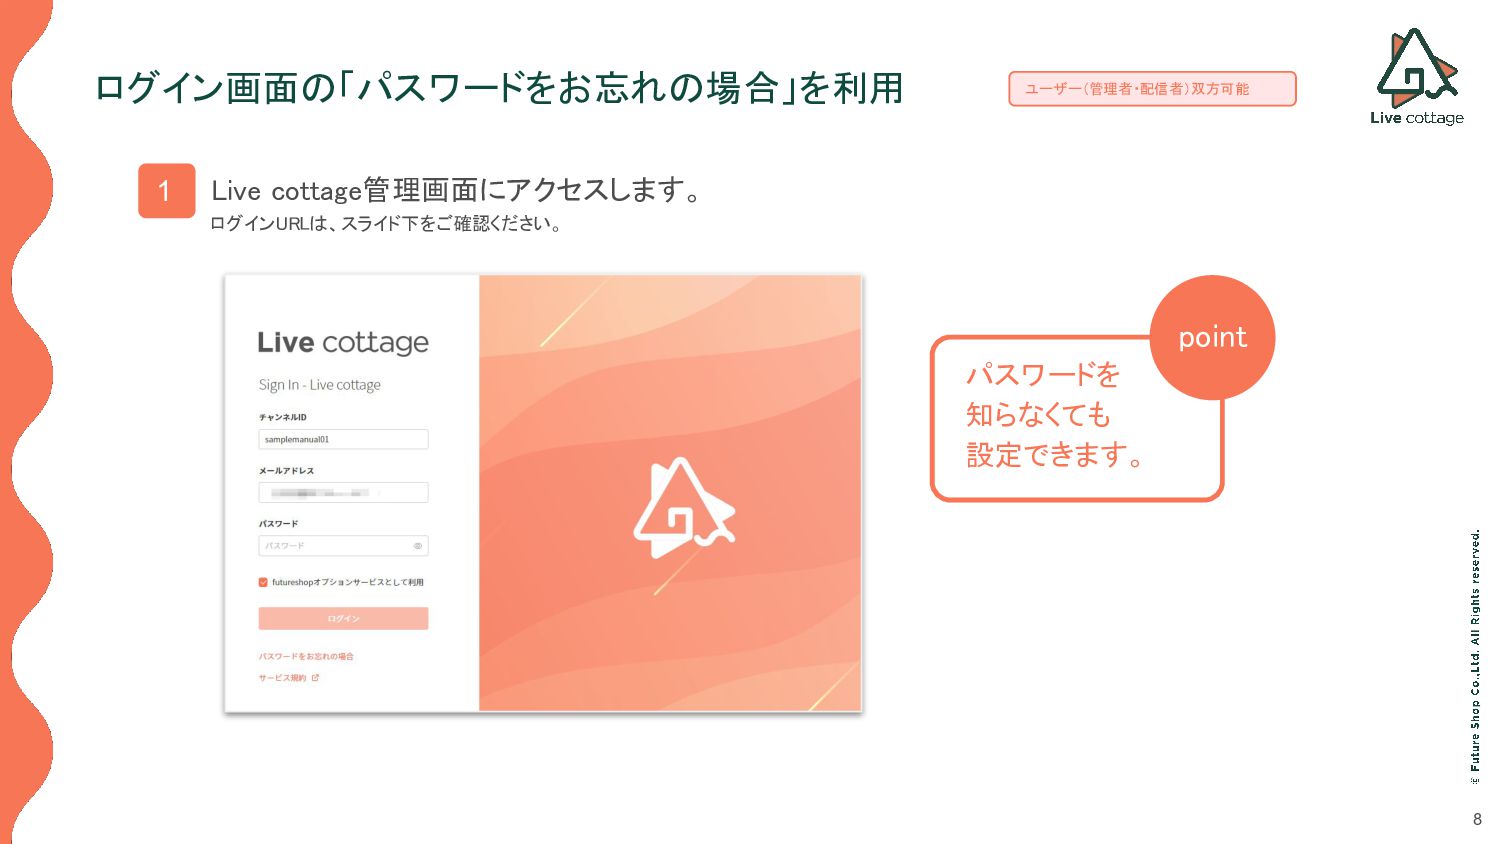The height and width of the screenshot is (844, 1500).
Task: Click the チャンネルID input field
Action: pos(343,439)
